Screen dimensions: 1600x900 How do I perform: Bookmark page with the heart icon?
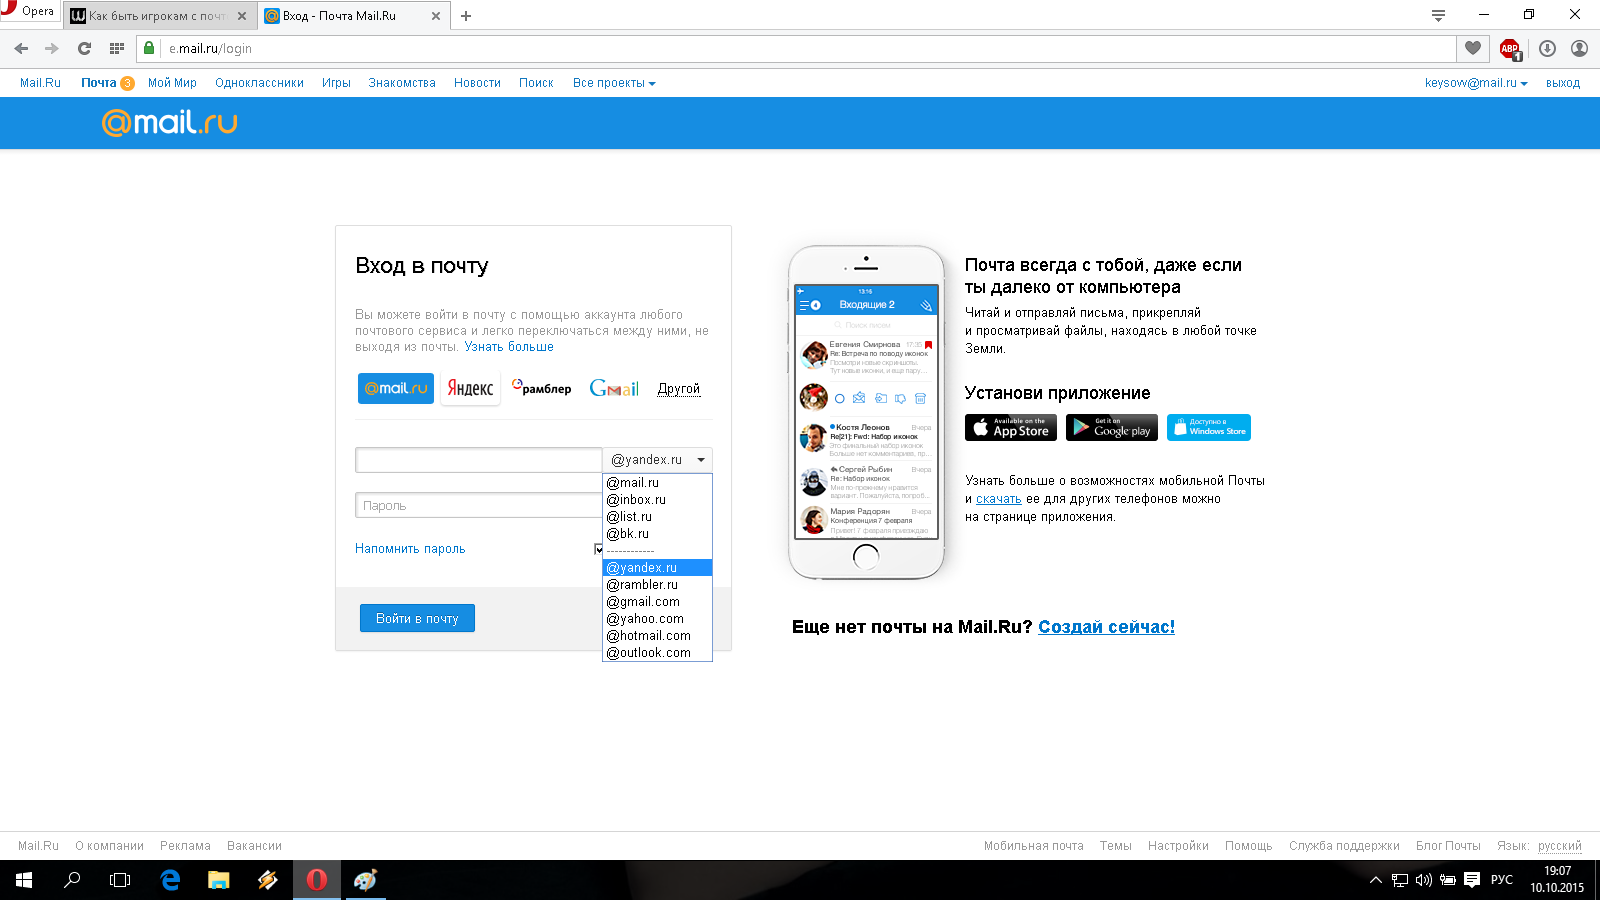point(1473,48)
